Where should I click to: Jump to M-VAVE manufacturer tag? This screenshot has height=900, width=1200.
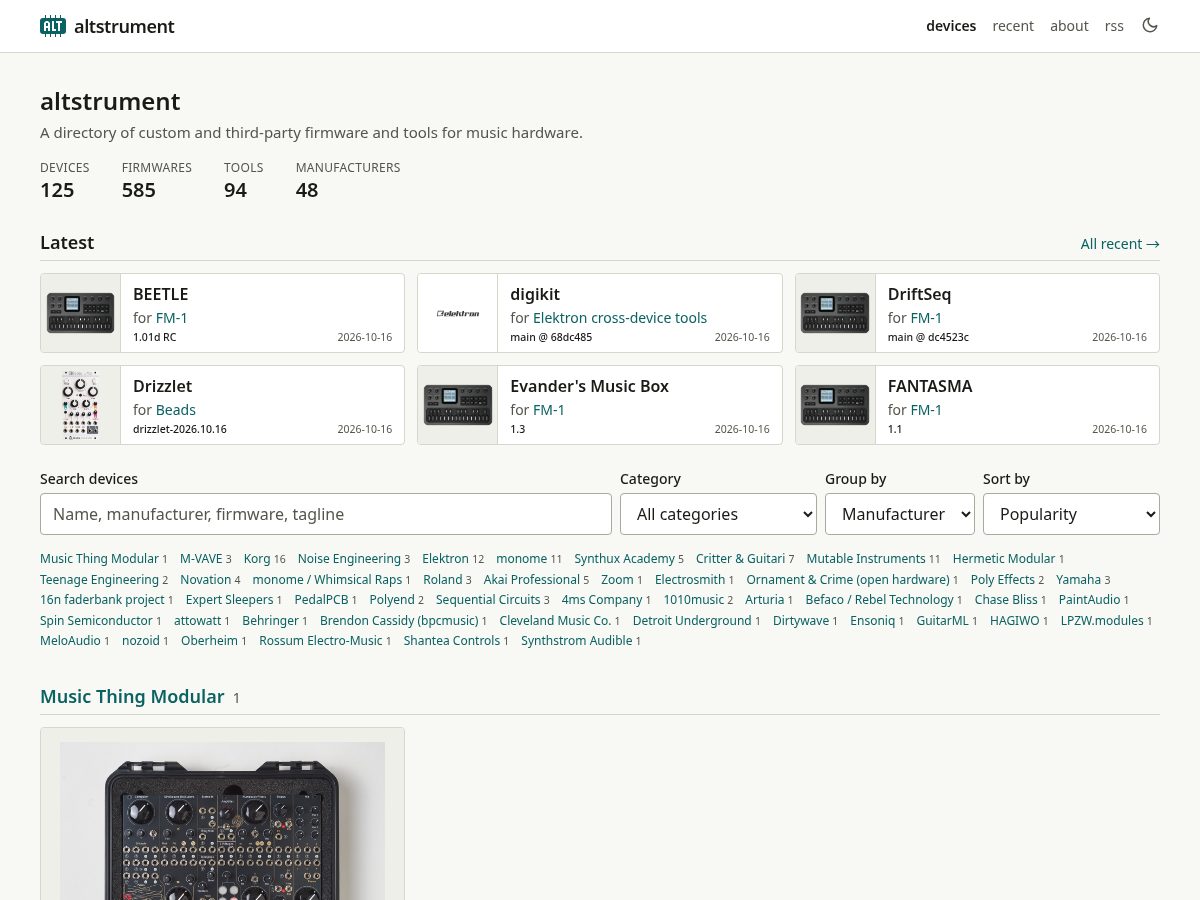(201, 559)
